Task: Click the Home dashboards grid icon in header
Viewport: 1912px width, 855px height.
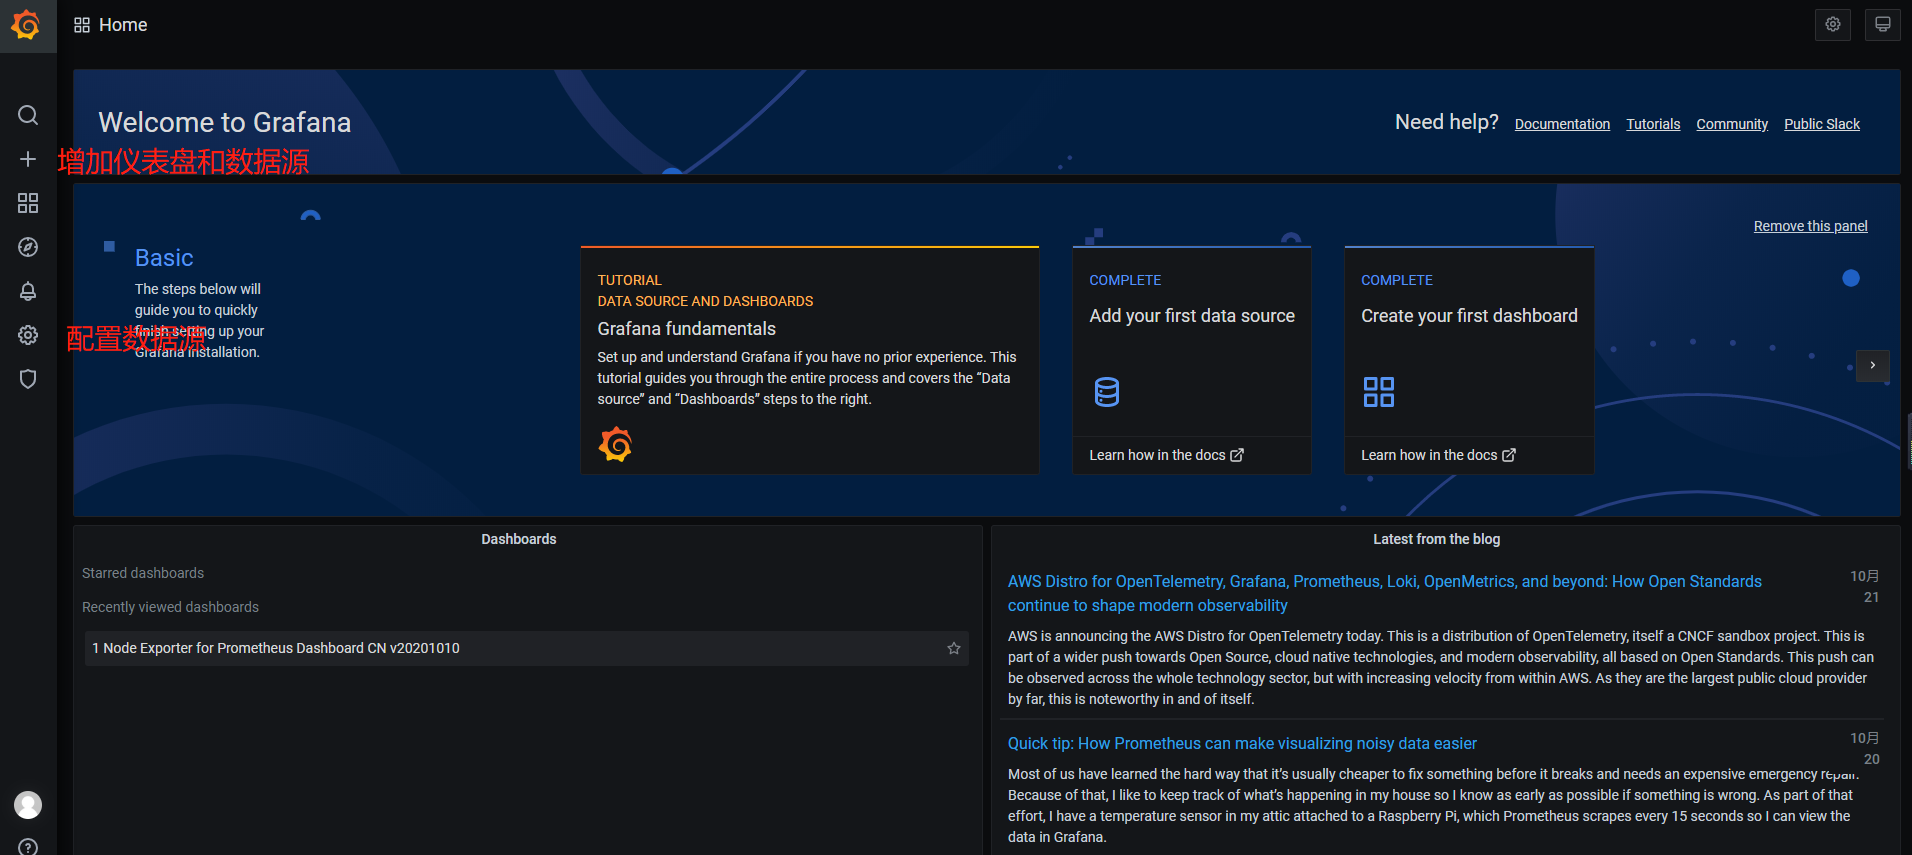Action: (x=82, y=25)
